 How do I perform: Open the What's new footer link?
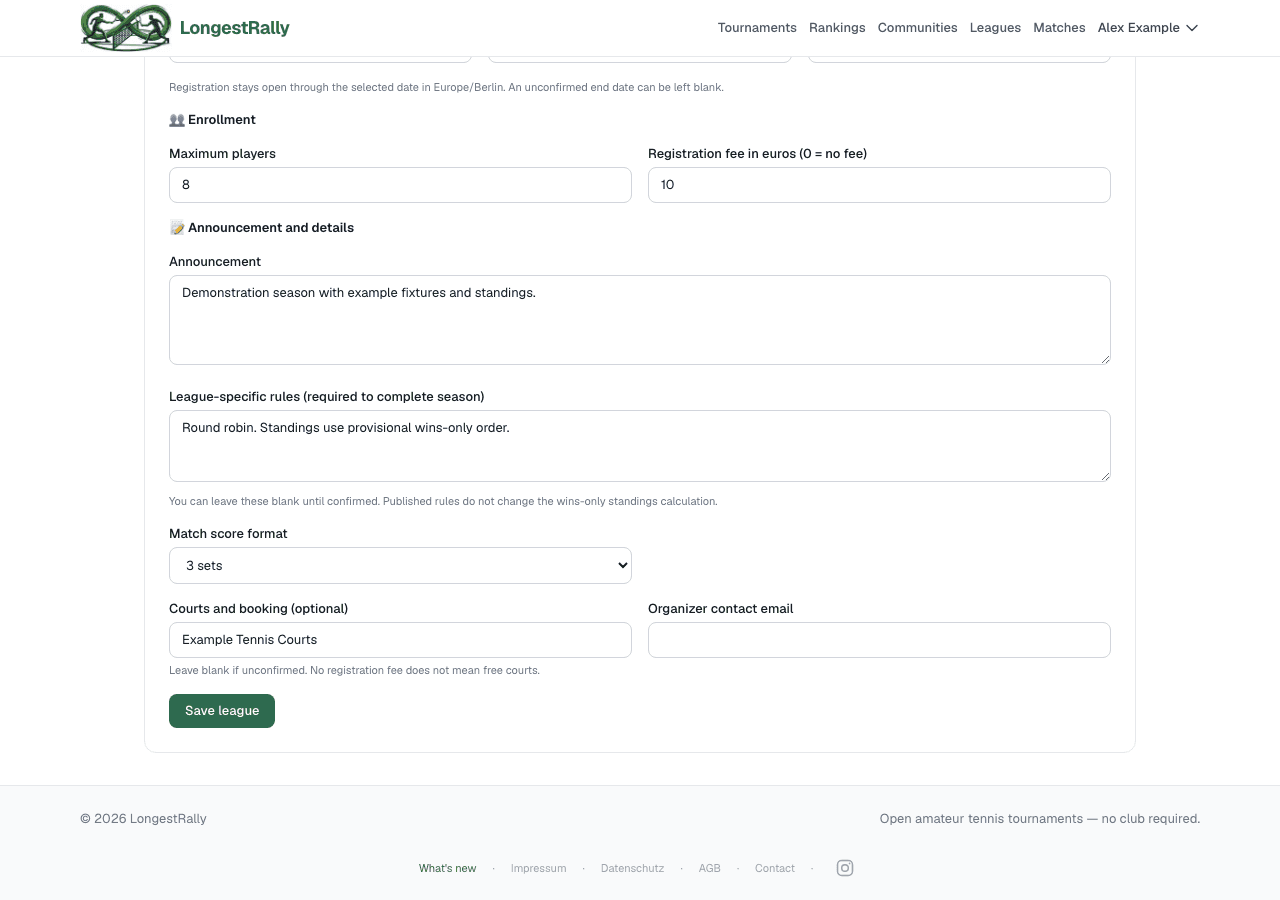pos(447,868)
